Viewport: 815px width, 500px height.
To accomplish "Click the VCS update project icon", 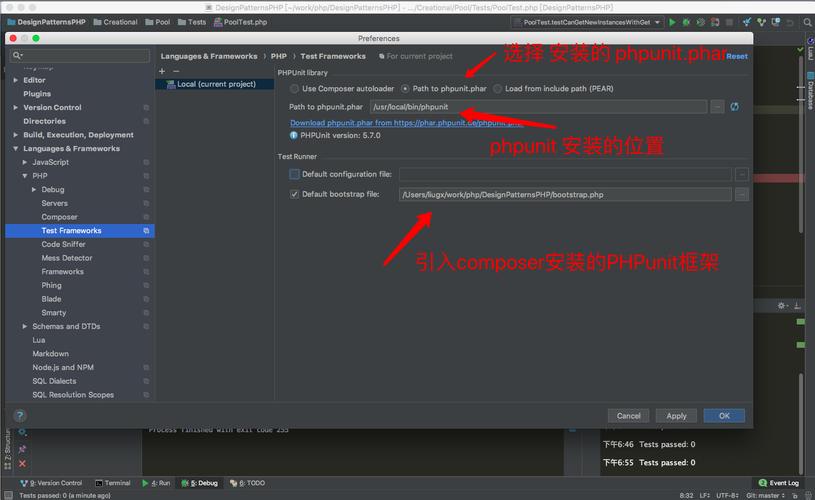I will (x=747, y=22).
